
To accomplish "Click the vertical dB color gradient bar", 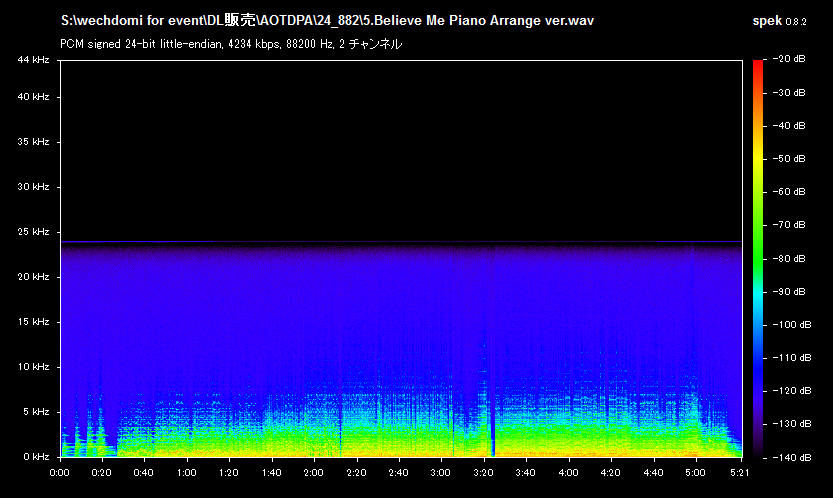I will (x=758, y=258).
